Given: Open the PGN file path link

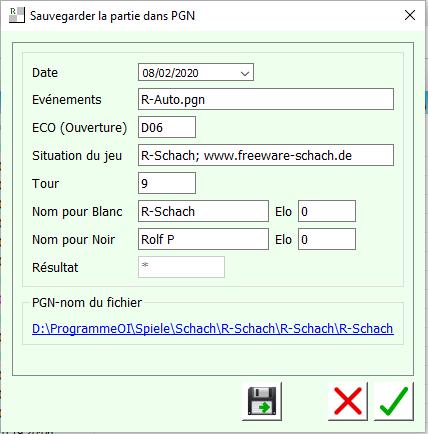Looking at the screenshot, I should (x=213, y=329).
